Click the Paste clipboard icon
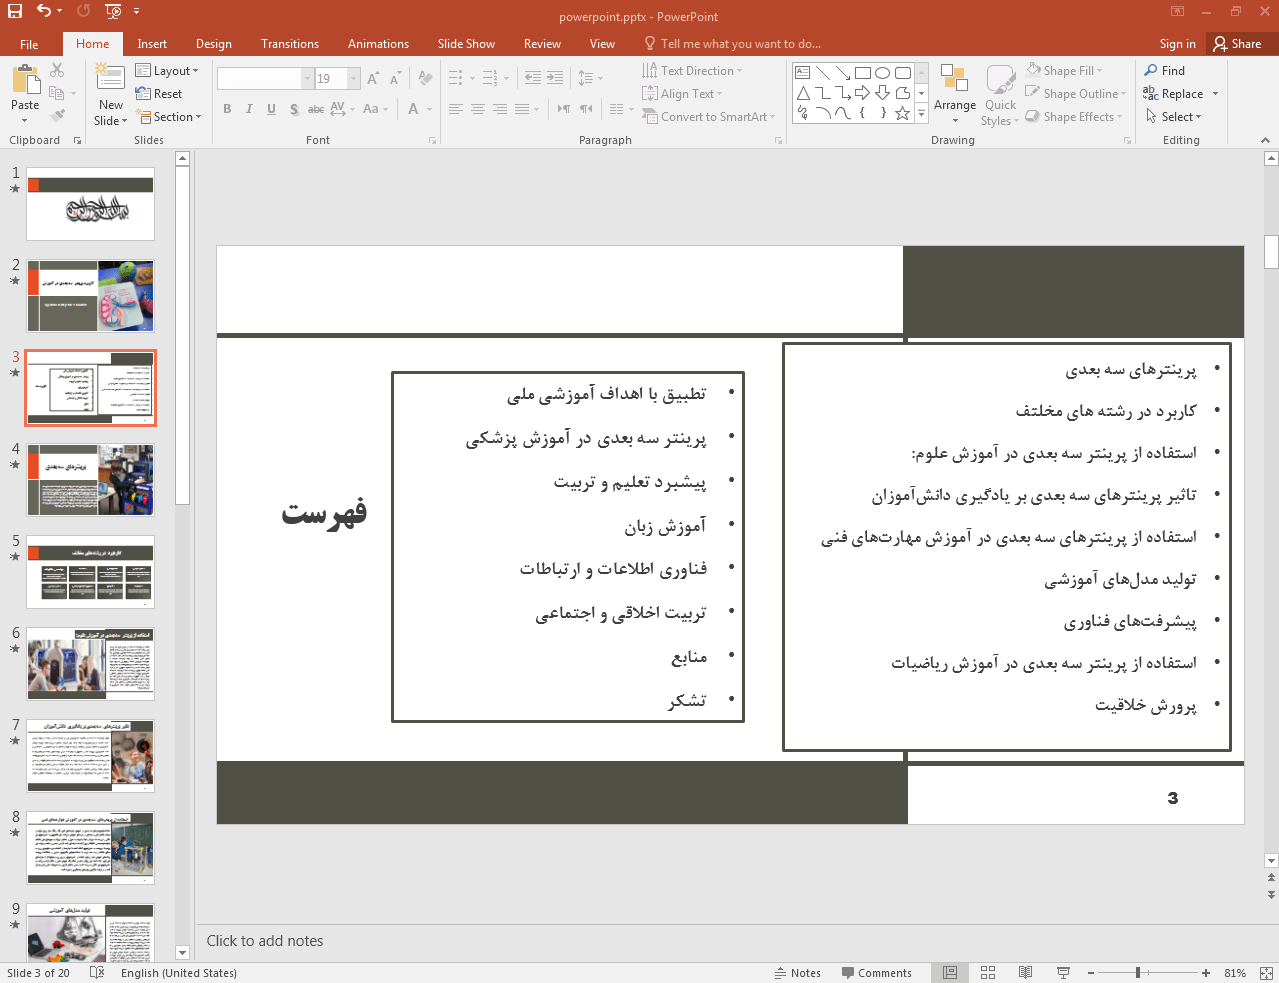 pyautogui.click(x=25, y=81)
